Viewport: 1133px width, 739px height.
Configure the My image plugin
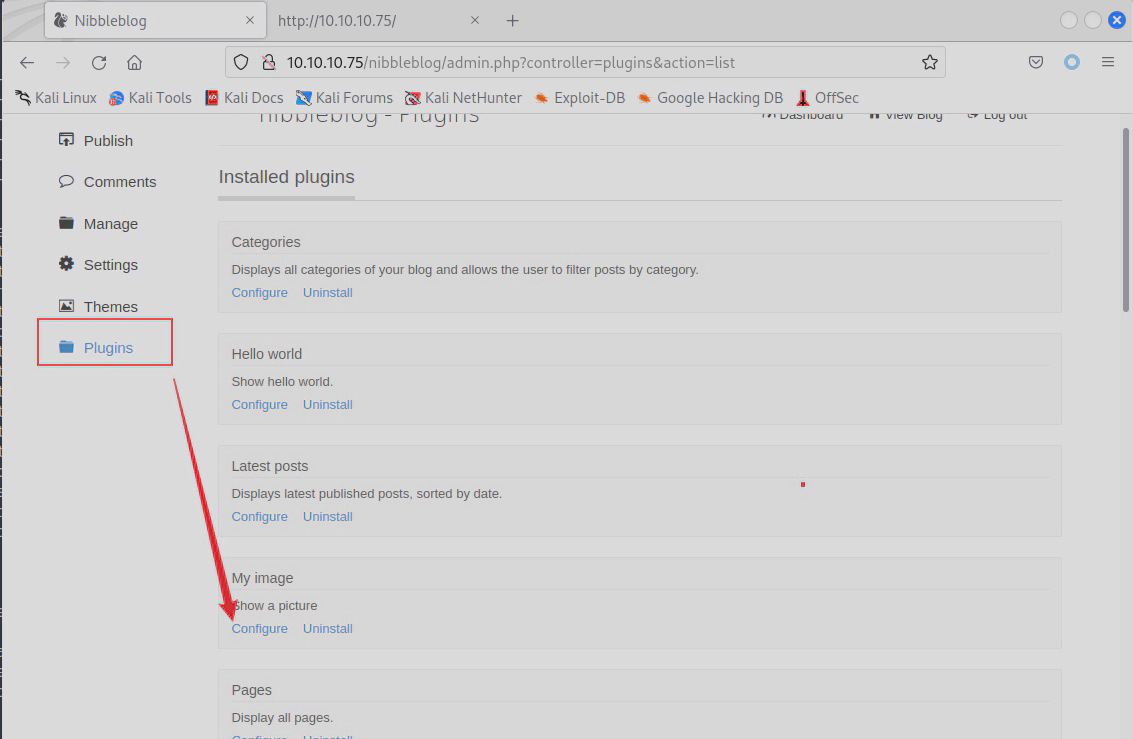259,629
